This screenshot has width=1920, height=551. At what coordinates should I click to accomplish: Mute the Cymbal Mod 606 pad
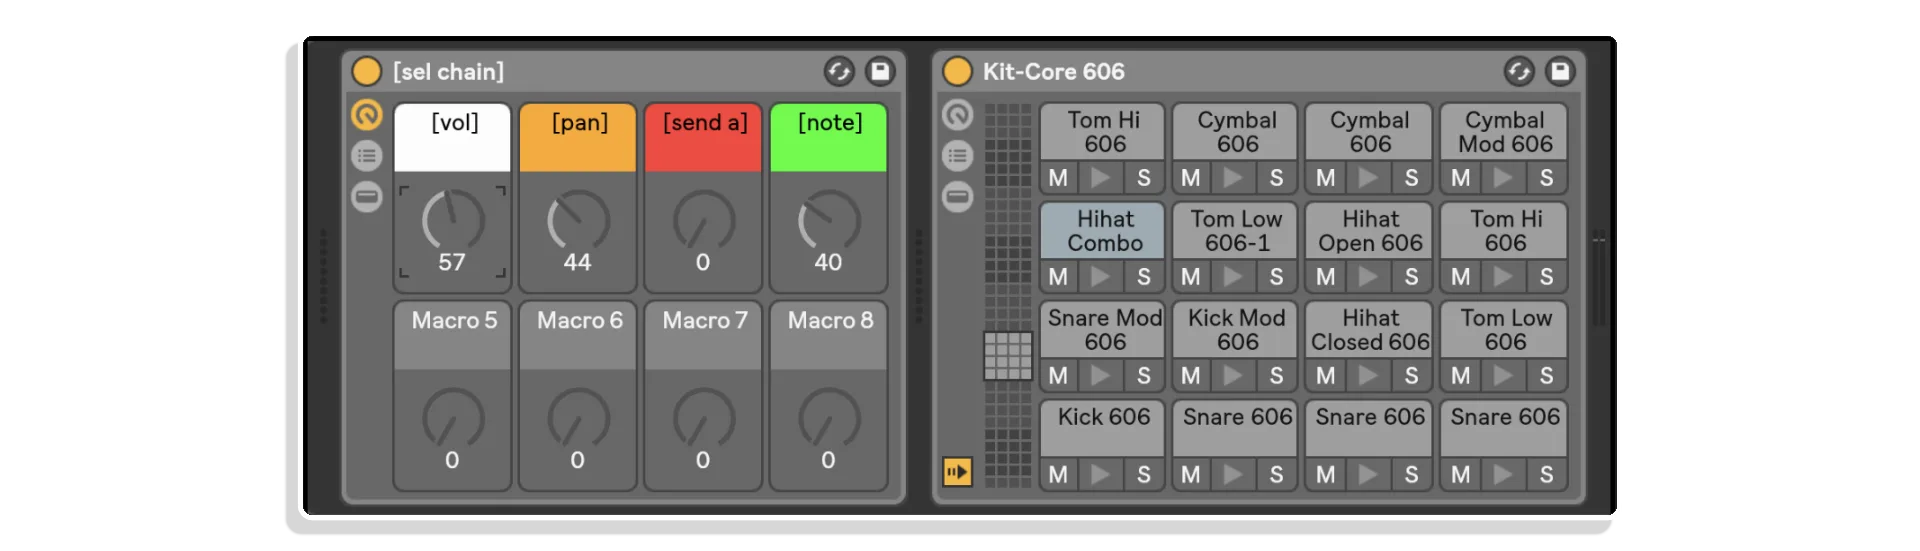coord(1461,177)
